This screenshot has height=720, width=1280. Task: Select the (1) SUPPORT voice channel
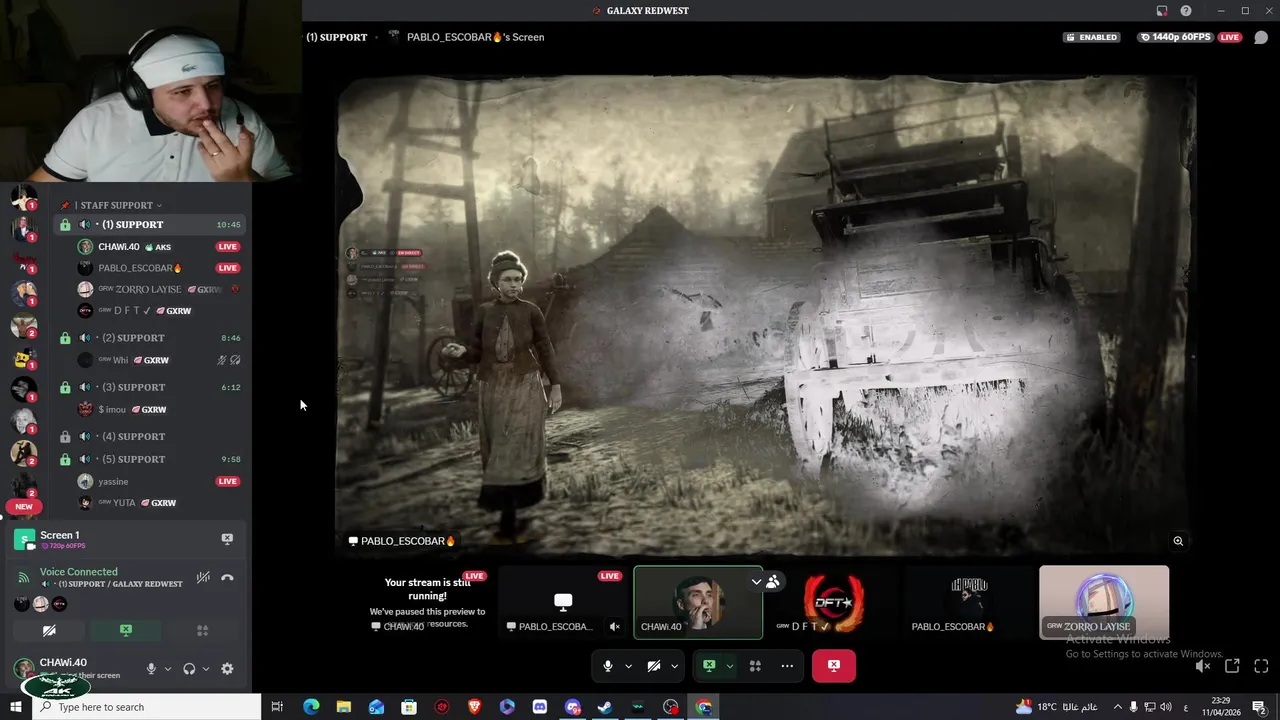tap(150, 225)
